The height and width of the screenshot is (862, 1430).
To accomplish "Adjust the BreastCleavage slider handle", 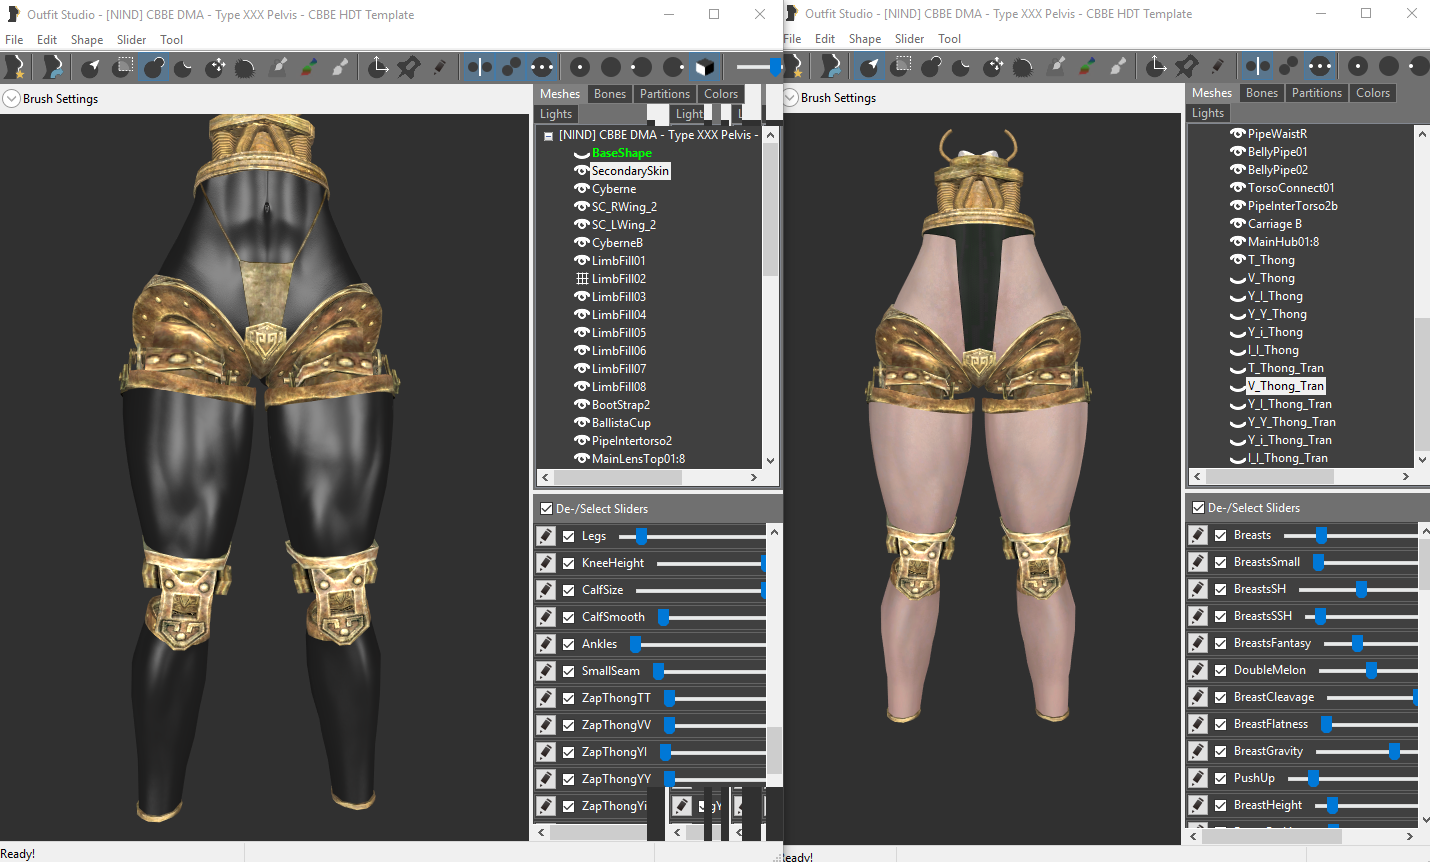I will (1415, 697).
